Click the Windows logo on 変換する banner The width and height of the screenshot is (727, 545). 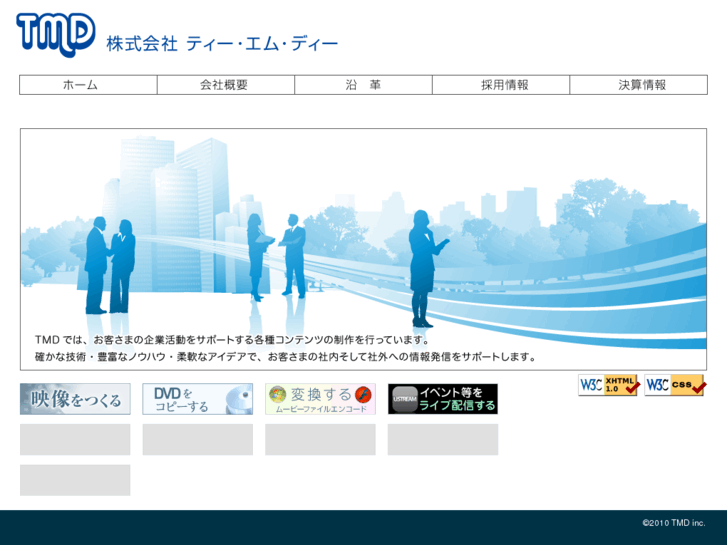coord(277,394)
